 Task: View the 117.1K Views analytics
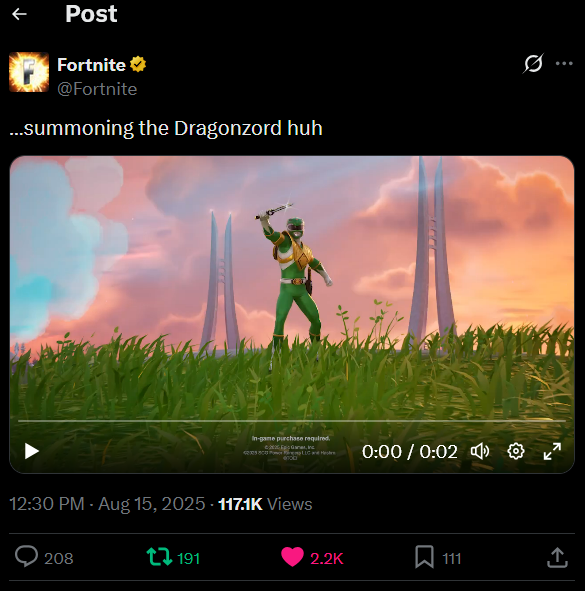265,504
